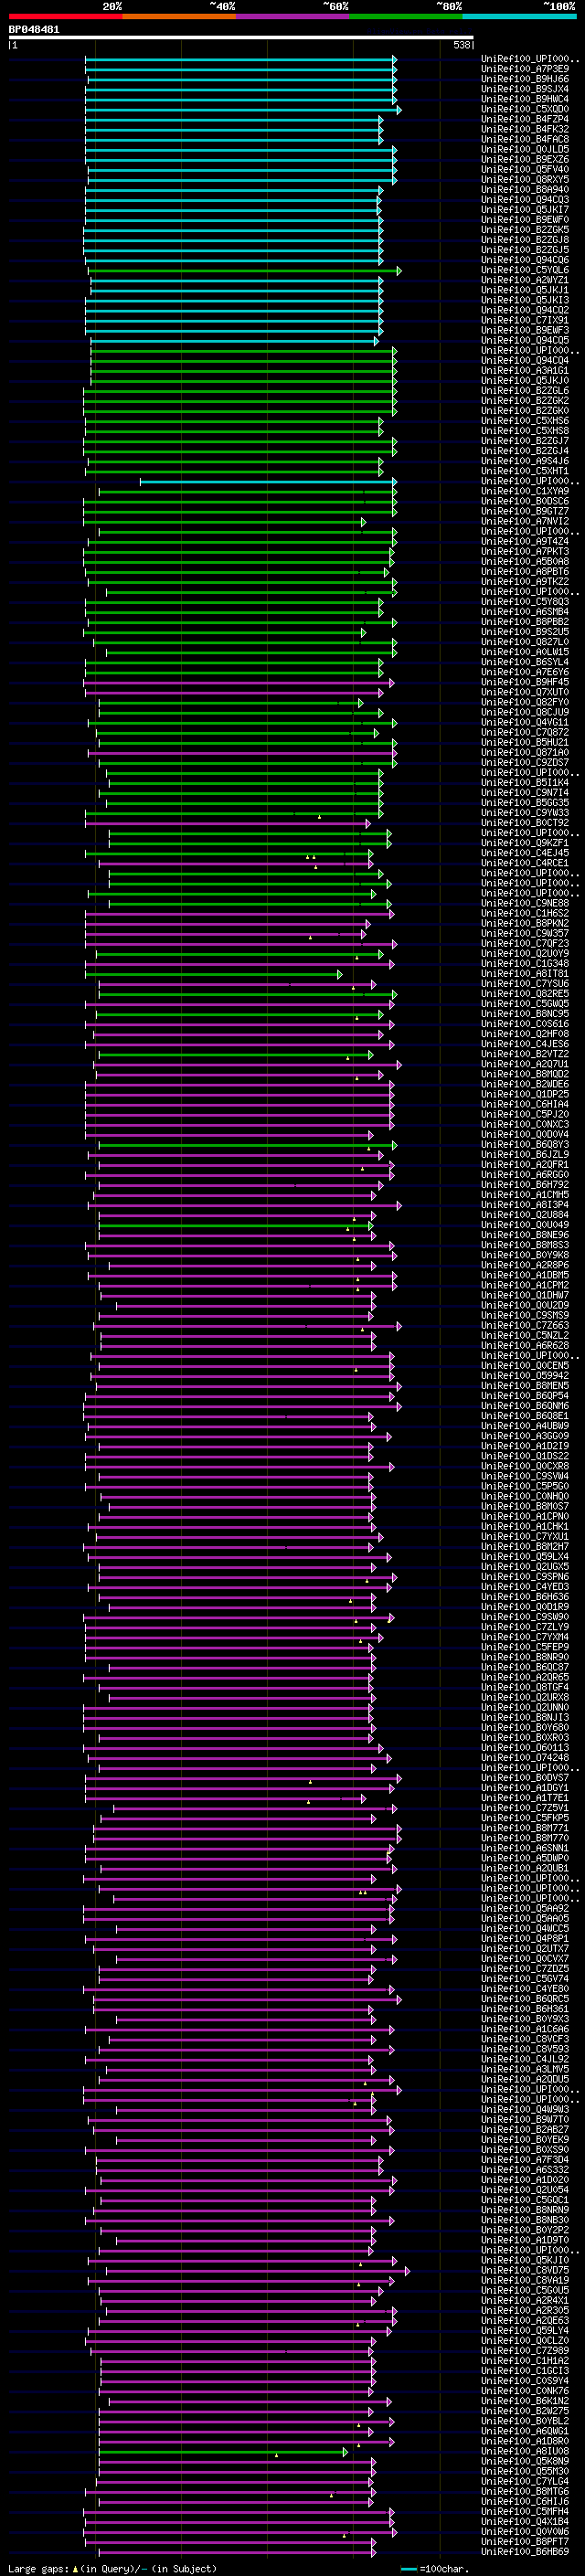Select hit label UniRef100_Q2U884
Image resolution: width=585 pixels, height=2576 pixels.
click(x=525, y=1215)
